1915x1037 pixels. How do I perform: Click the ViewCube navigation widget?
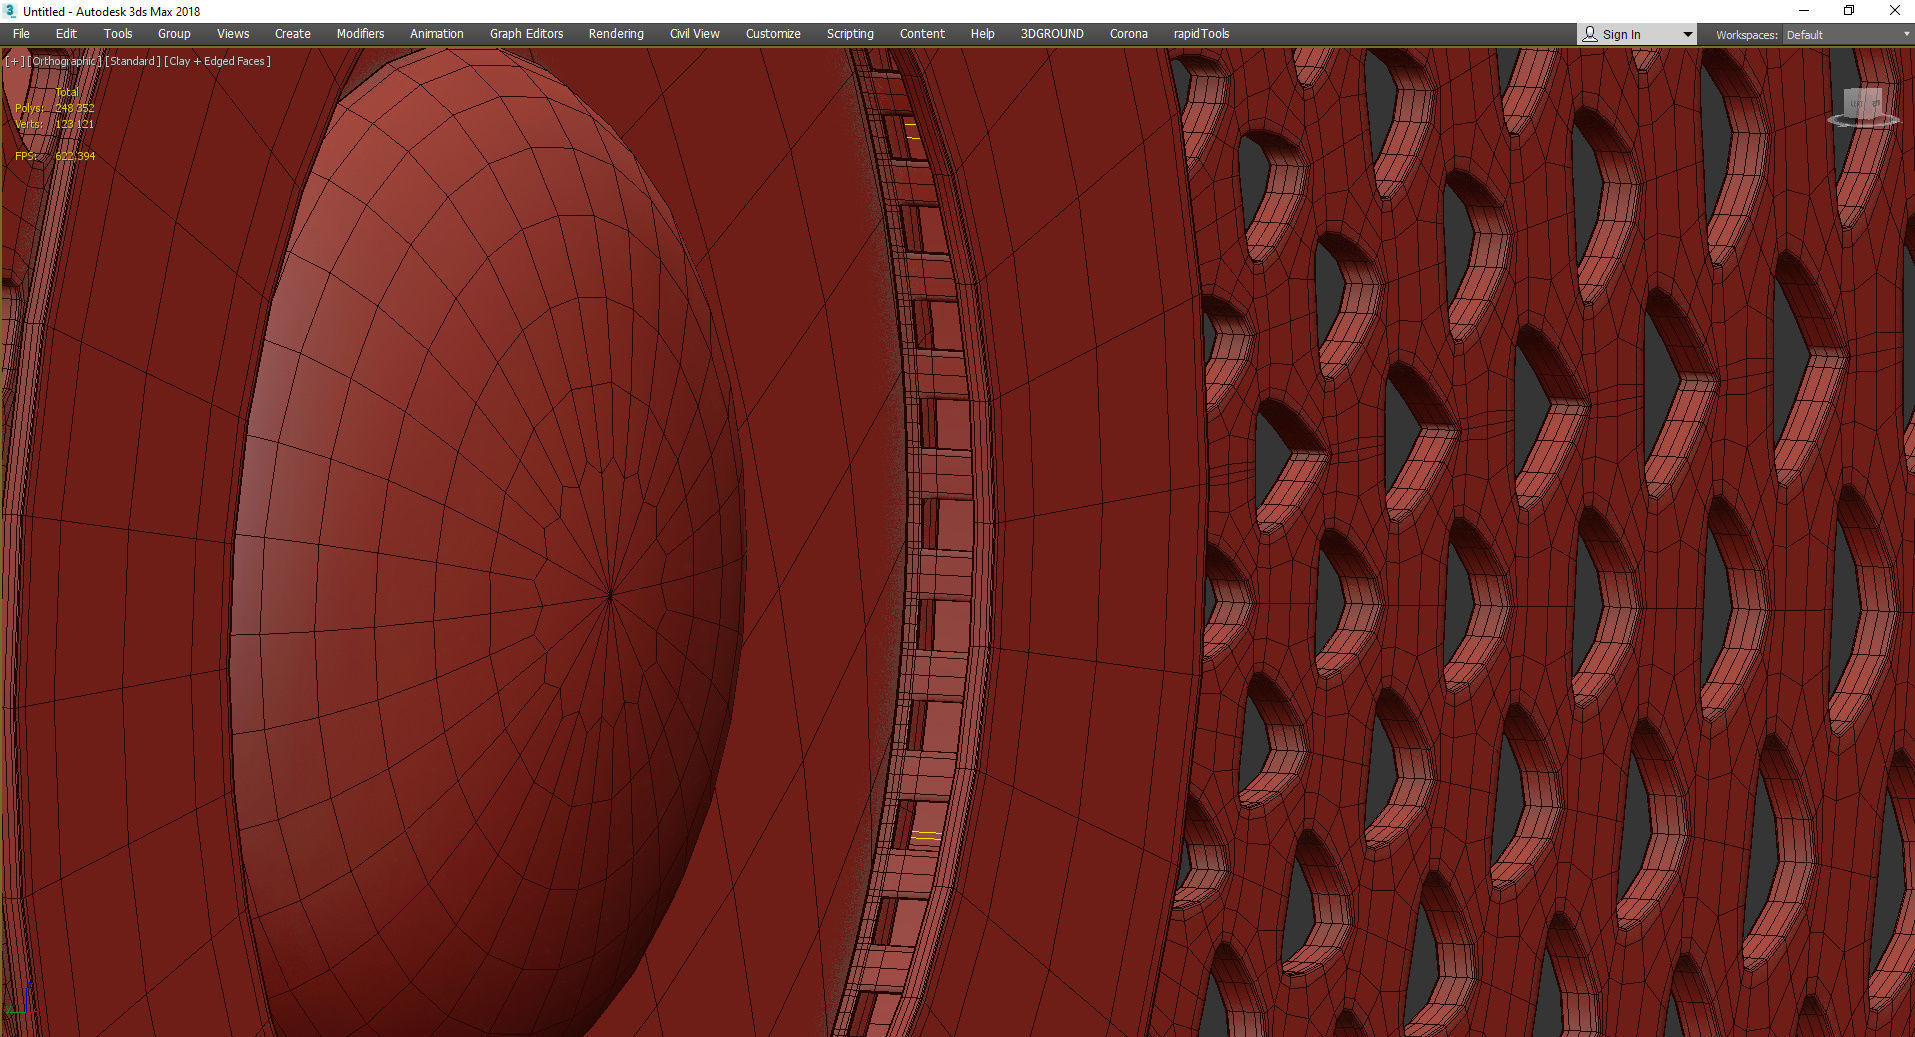pos(1863,107)
